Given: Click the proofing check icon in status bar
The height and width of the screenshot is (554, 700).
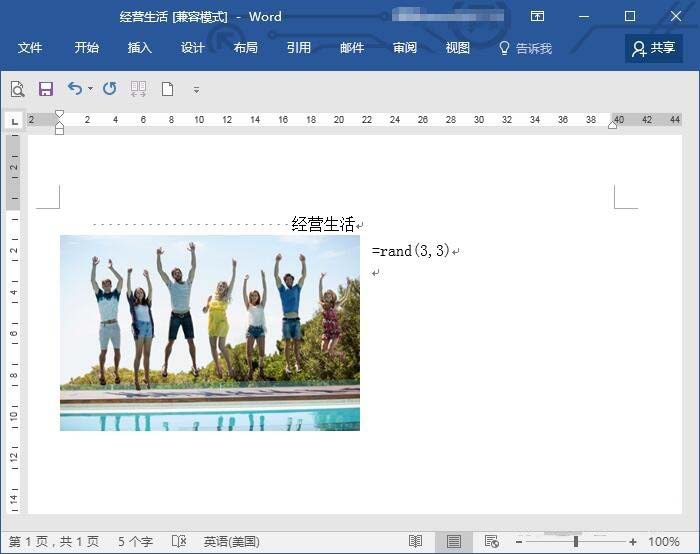Looking at the screenshot, I should 179,541.
